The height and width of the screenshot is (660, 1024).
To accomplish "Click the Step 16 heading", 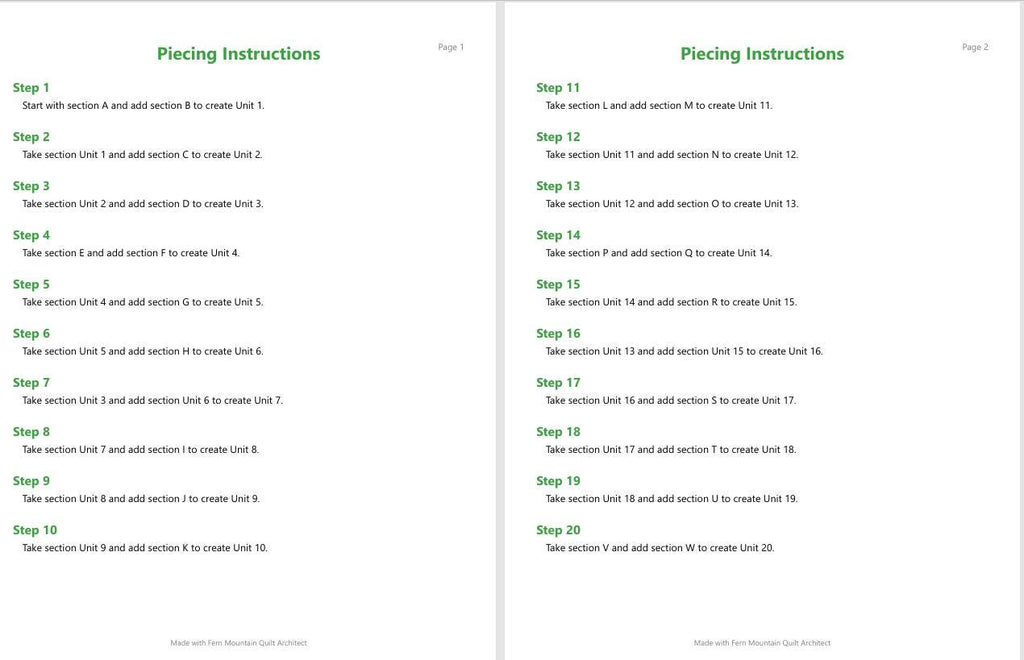I will click(x=558, y=334).
